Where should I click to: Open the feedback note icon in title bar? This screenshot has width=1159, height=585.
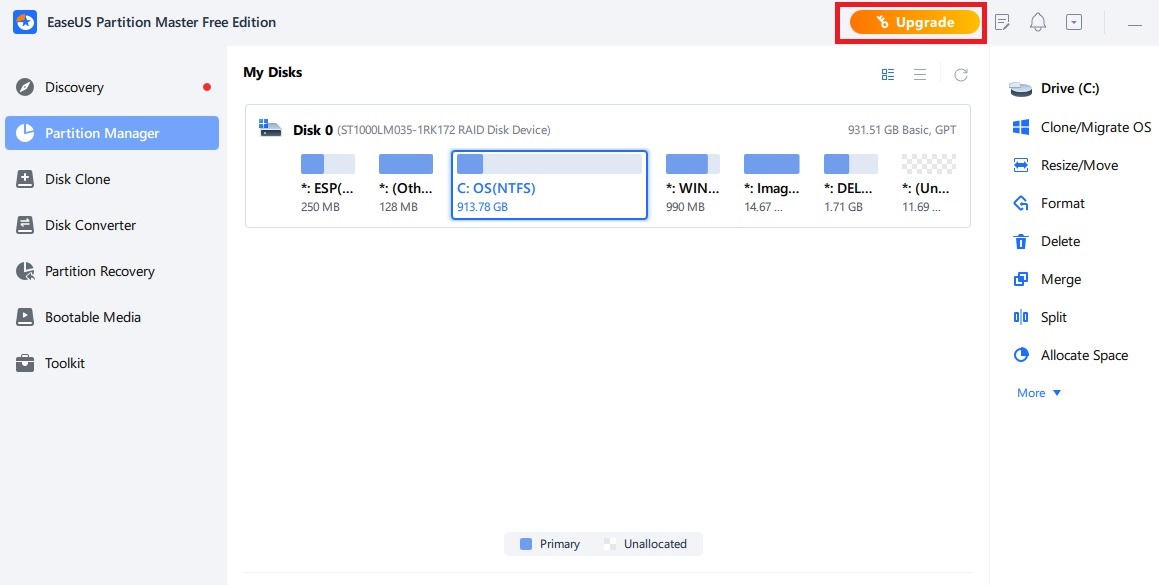1002,22
